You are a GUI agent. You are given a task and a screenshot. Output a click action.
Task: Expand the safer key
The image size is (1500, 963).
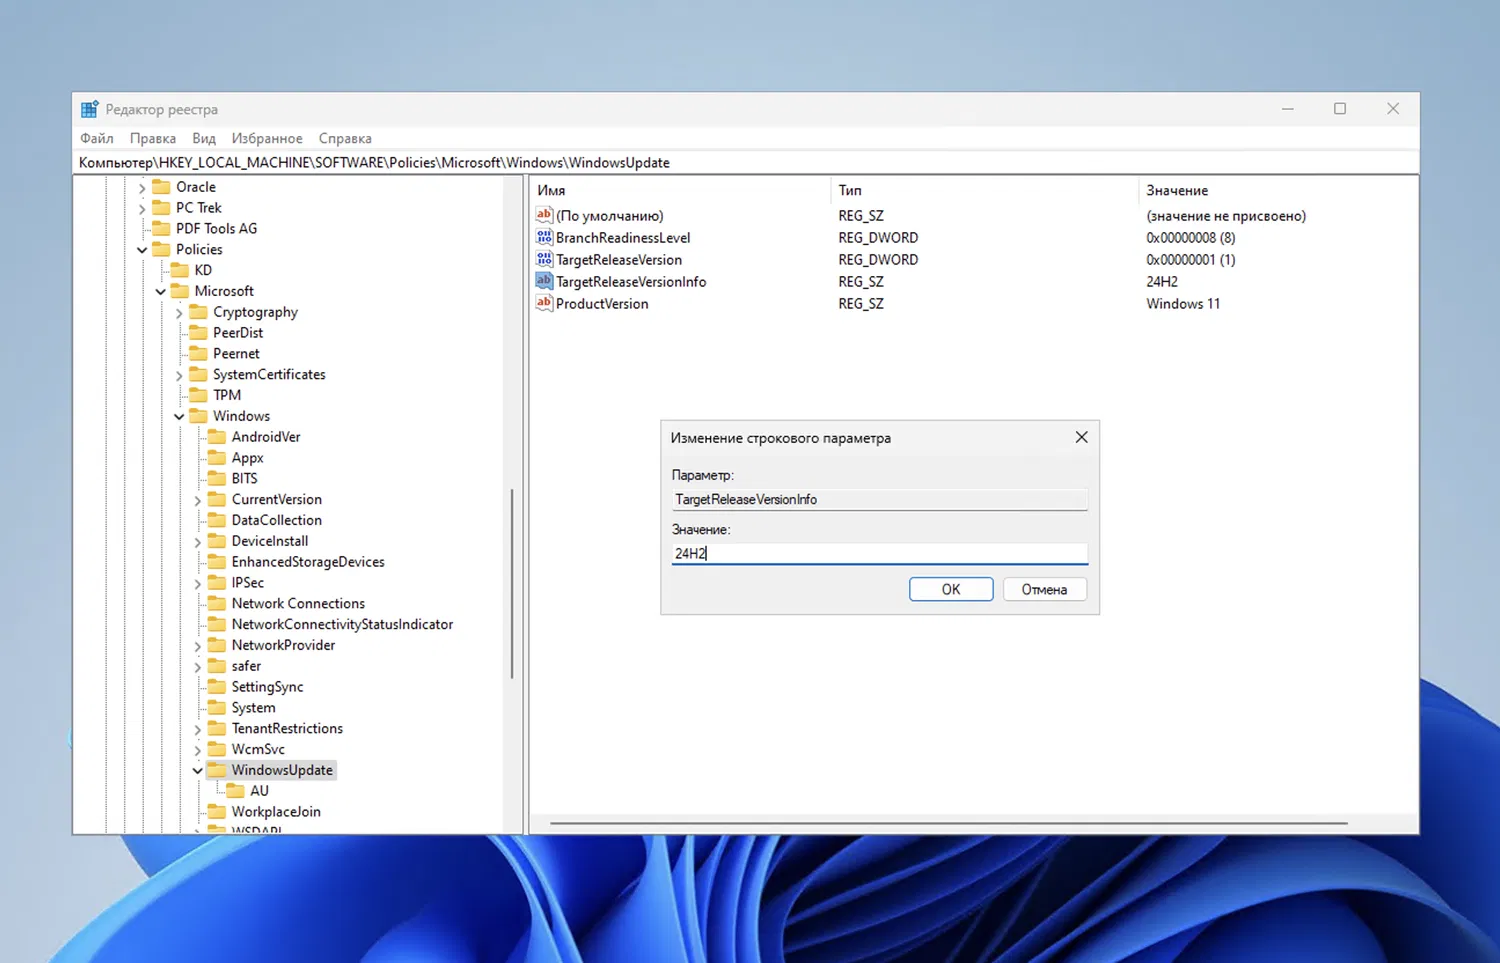pyautogui.click(x=198, y=667)
